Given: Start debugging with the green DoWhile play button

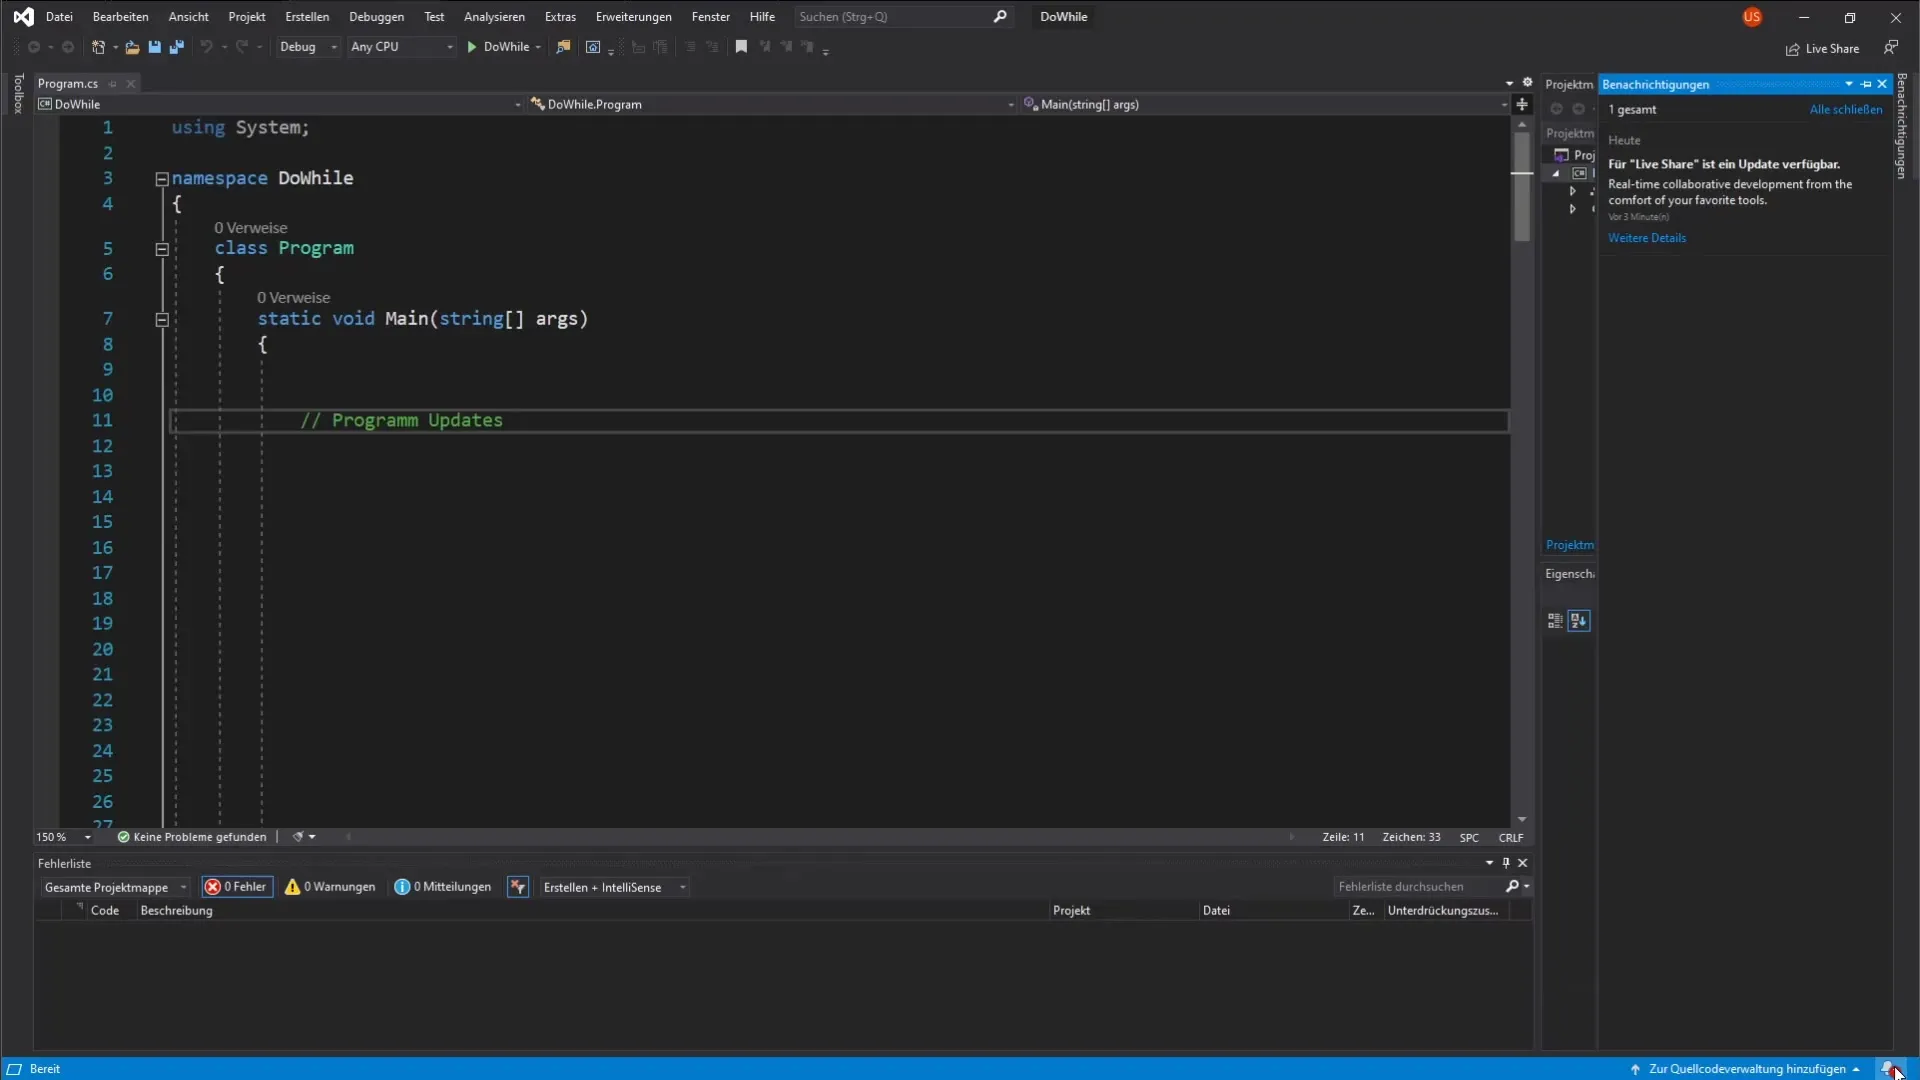Looking at the screenshot, I should pos(498,47).
